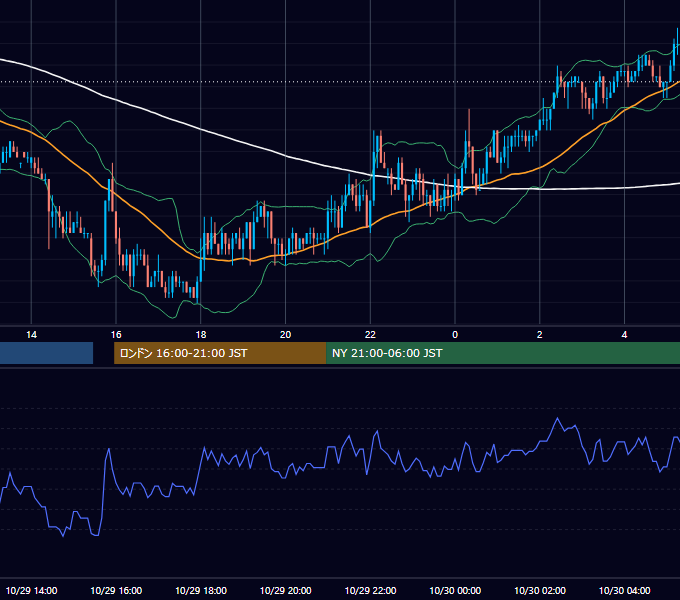Viewport: 680px width, 600px height.
Task: Select the blue session bar before ロンドン
Action: pos(46,353)
